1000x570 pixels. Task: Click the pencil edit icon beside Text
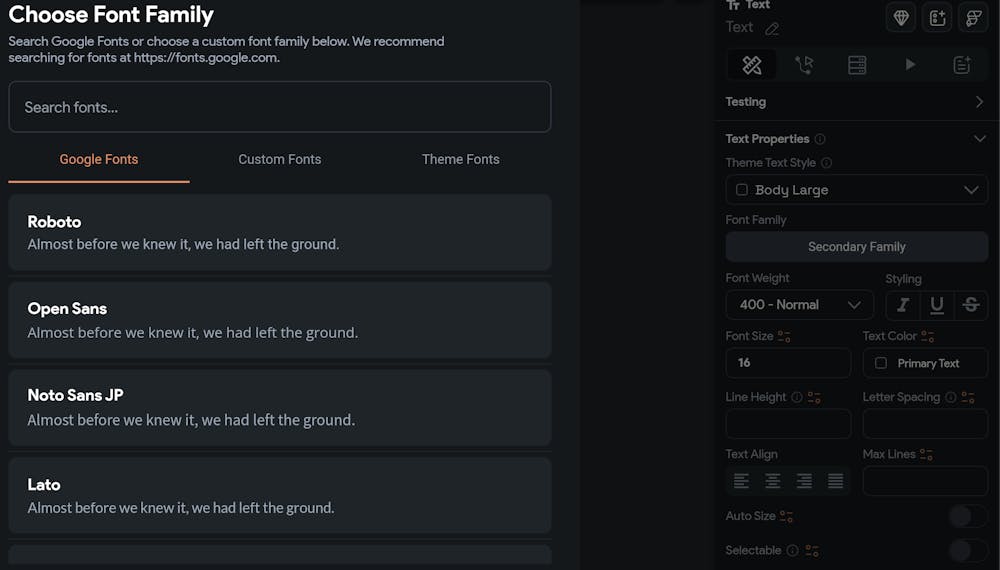772,29
